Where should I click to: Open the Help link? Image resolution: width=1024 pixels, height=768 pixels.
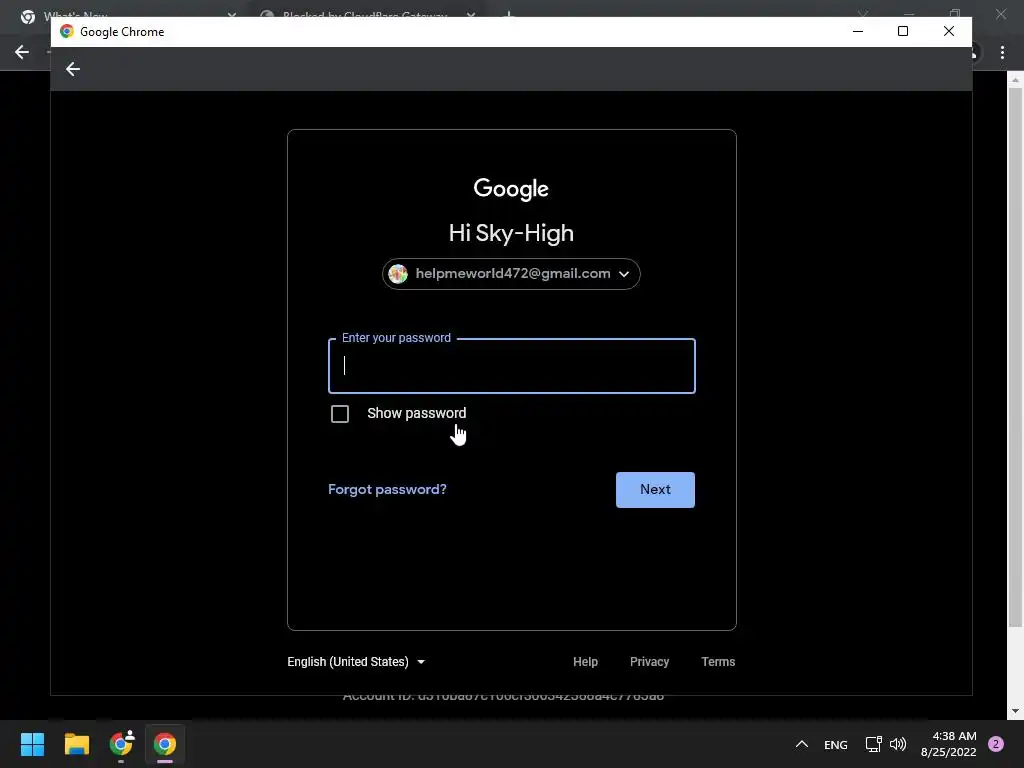pyautogui.click(x=585, y=662)
